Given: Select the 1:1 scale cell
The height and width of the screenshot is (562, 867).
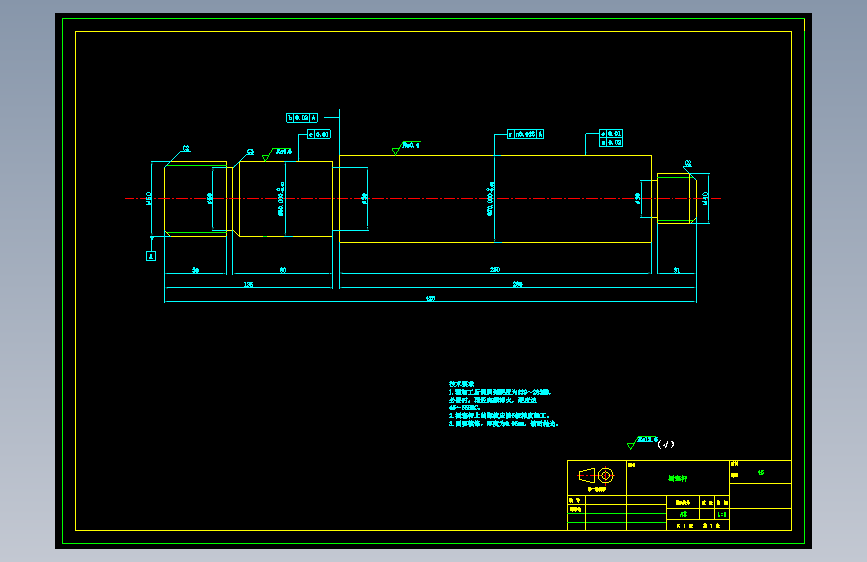Looking at the screenshot, I should (x=722, y=514).
